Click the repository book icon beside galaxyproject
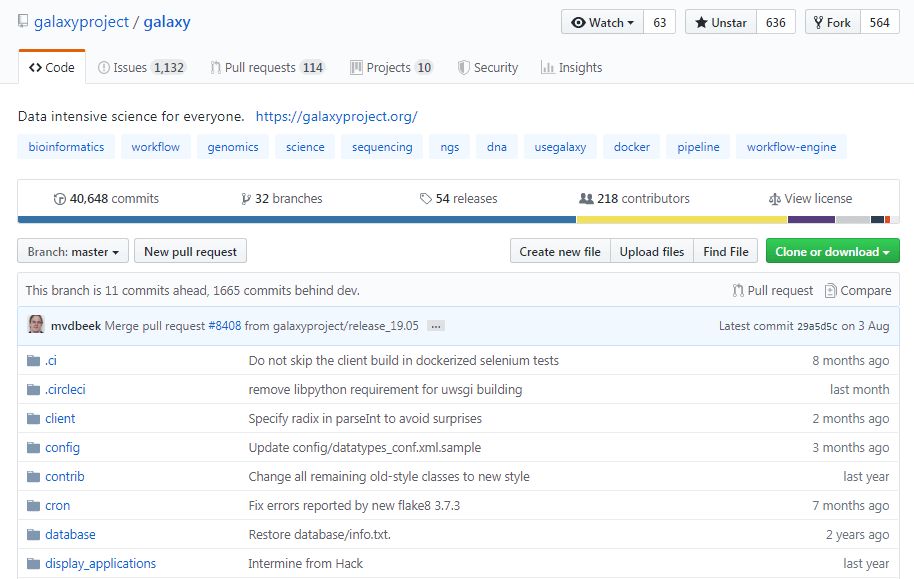Image resolution: width=914 pixels, height=579 pixels. [23, 22]
